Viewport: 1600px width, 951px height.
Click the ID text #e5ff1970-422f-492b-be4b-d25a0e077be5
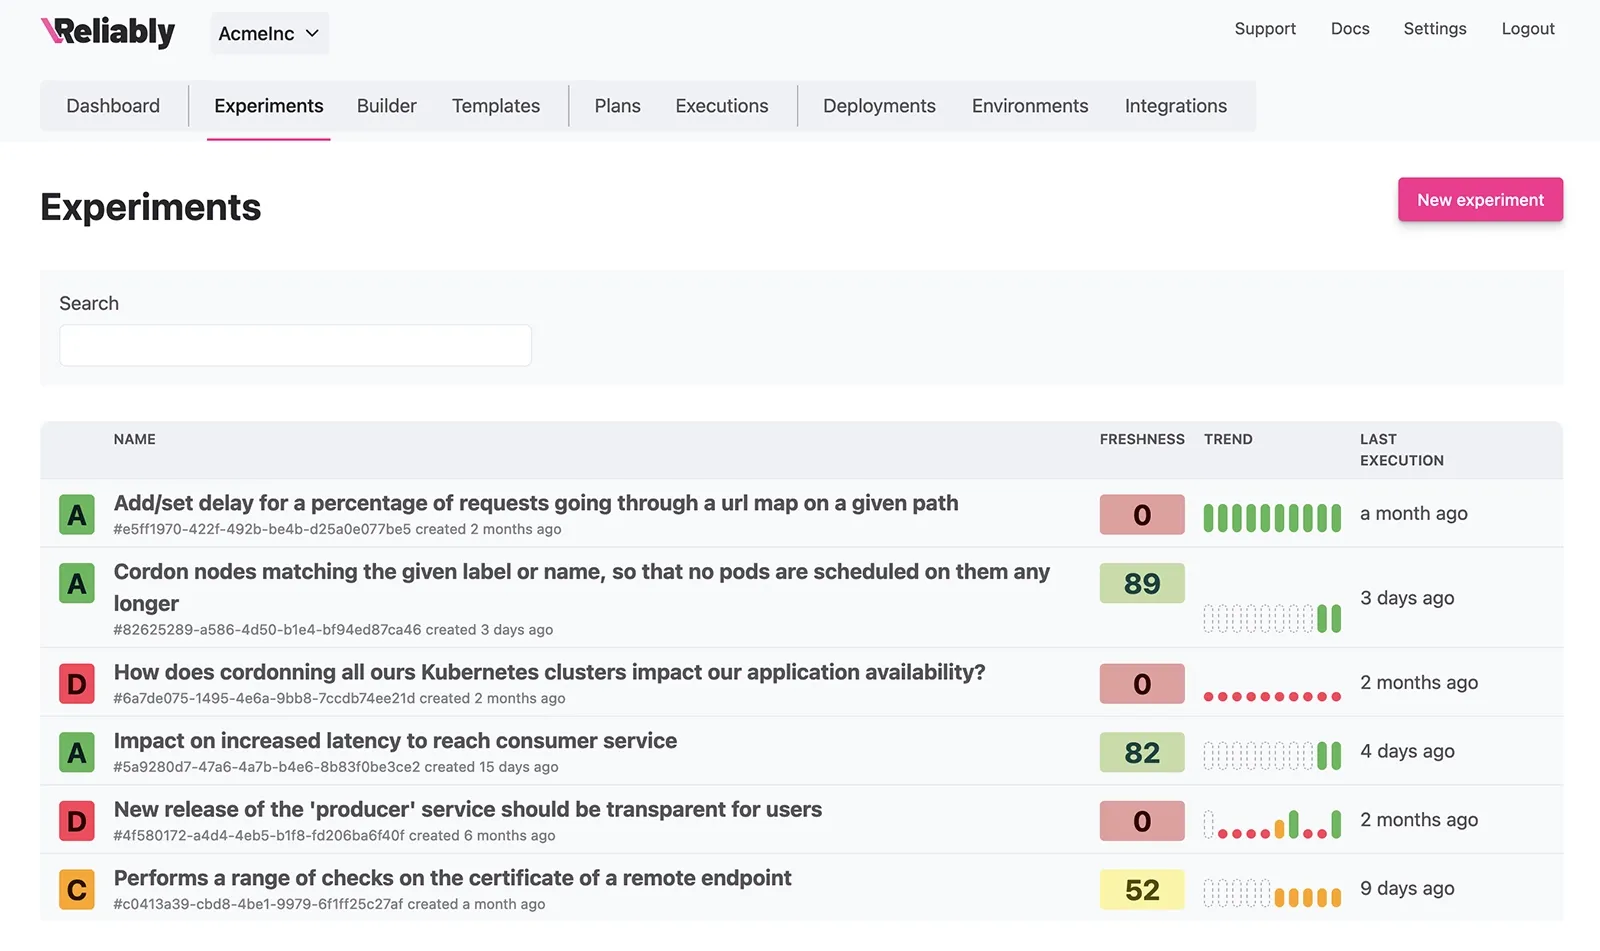click(262, 530)
